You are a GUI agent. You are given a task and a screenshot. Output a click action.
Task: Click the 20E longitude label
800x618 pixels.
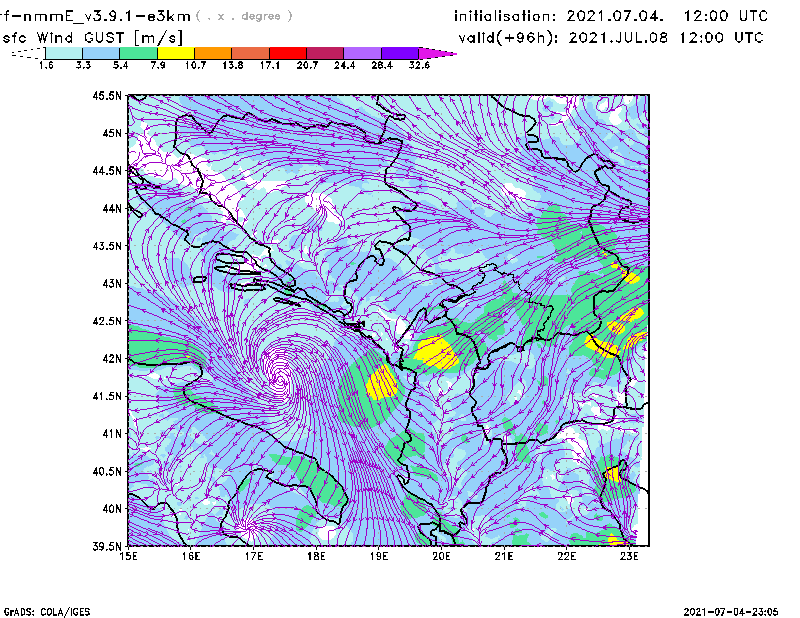441,556
